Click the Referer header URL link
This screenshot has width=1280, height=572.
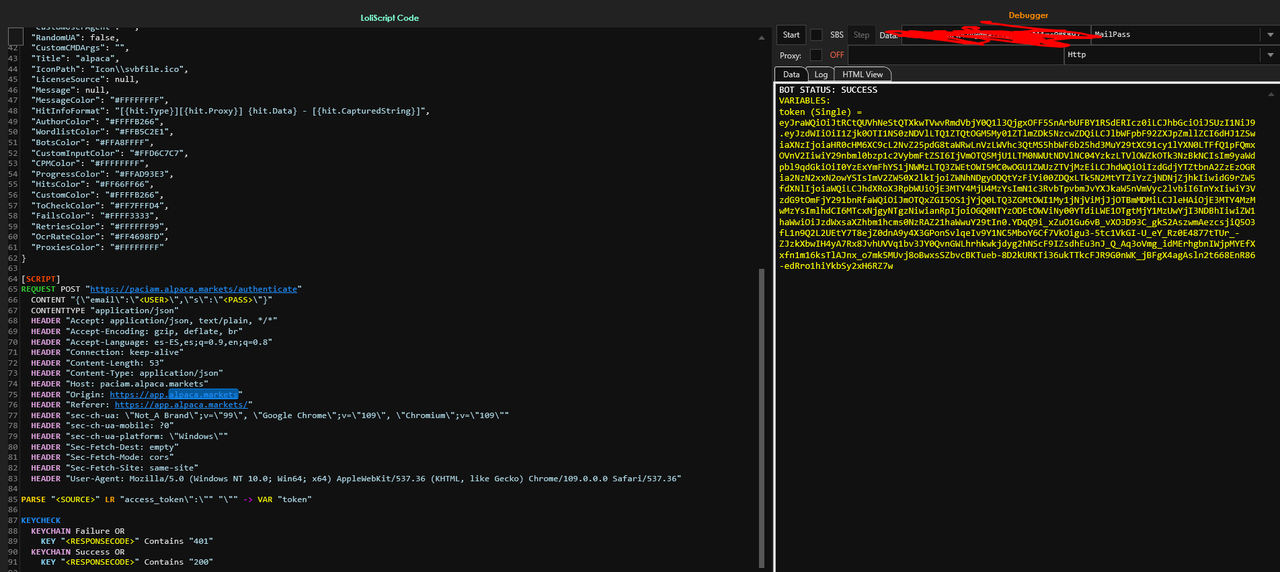tap(180, 405)
